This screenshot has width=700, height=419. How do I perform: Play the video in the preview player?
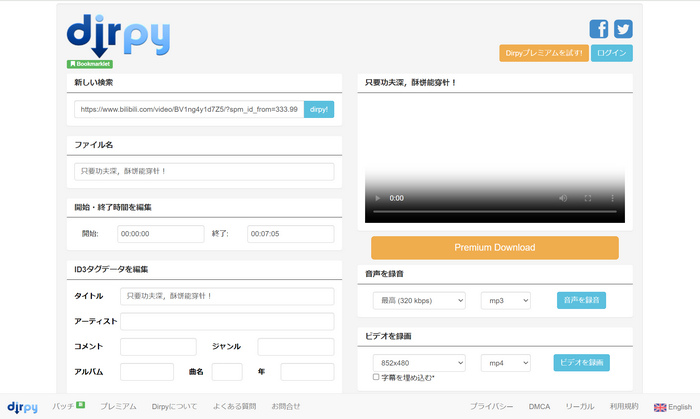coord(378,198)
